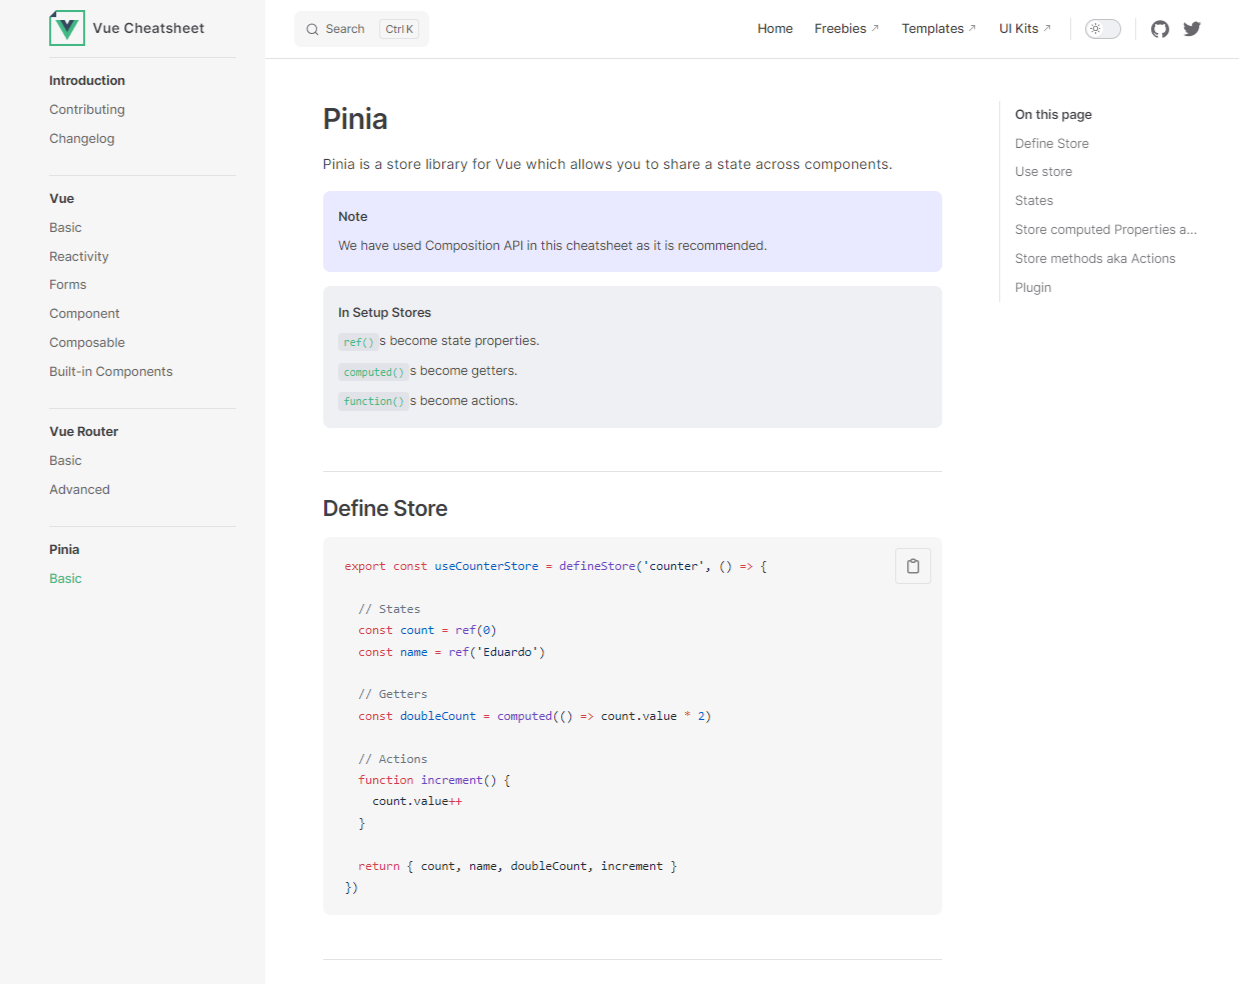Screen dimensions: 1239x984
Task: Click the On this page heading
Action: point(1053,115)
